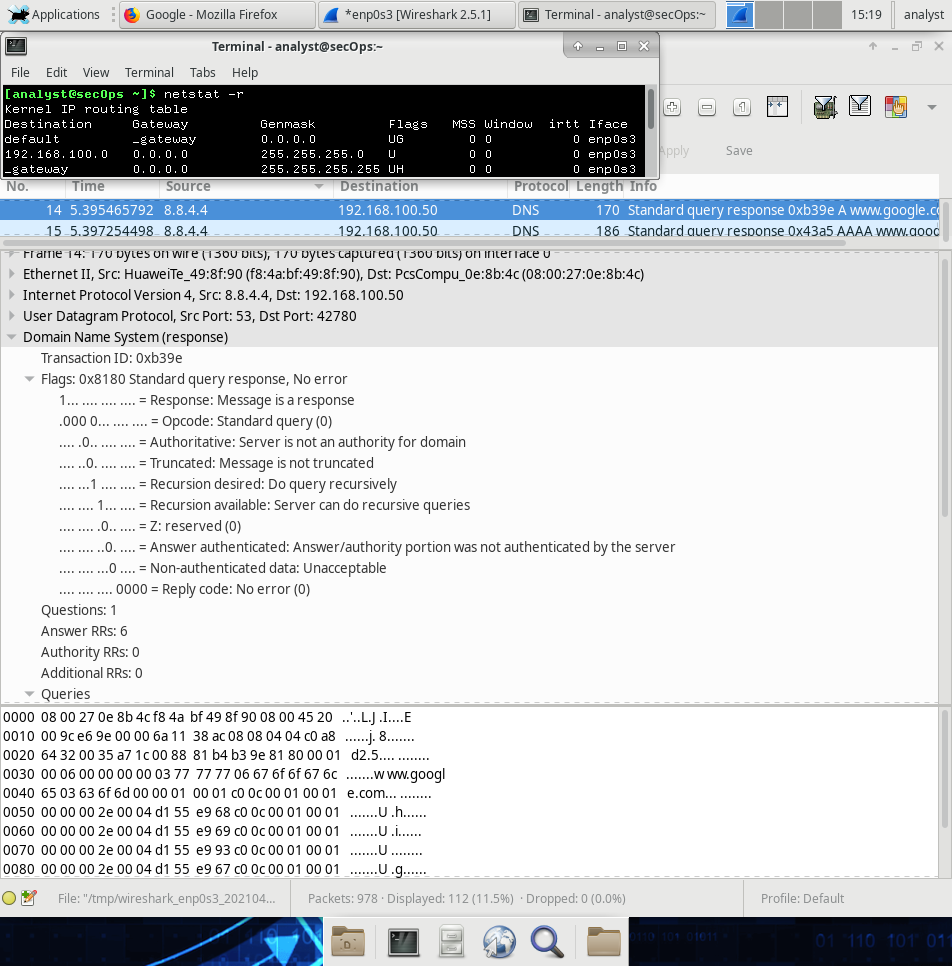
Task: Collapse the Queries subtree
Action: (29, 694)
